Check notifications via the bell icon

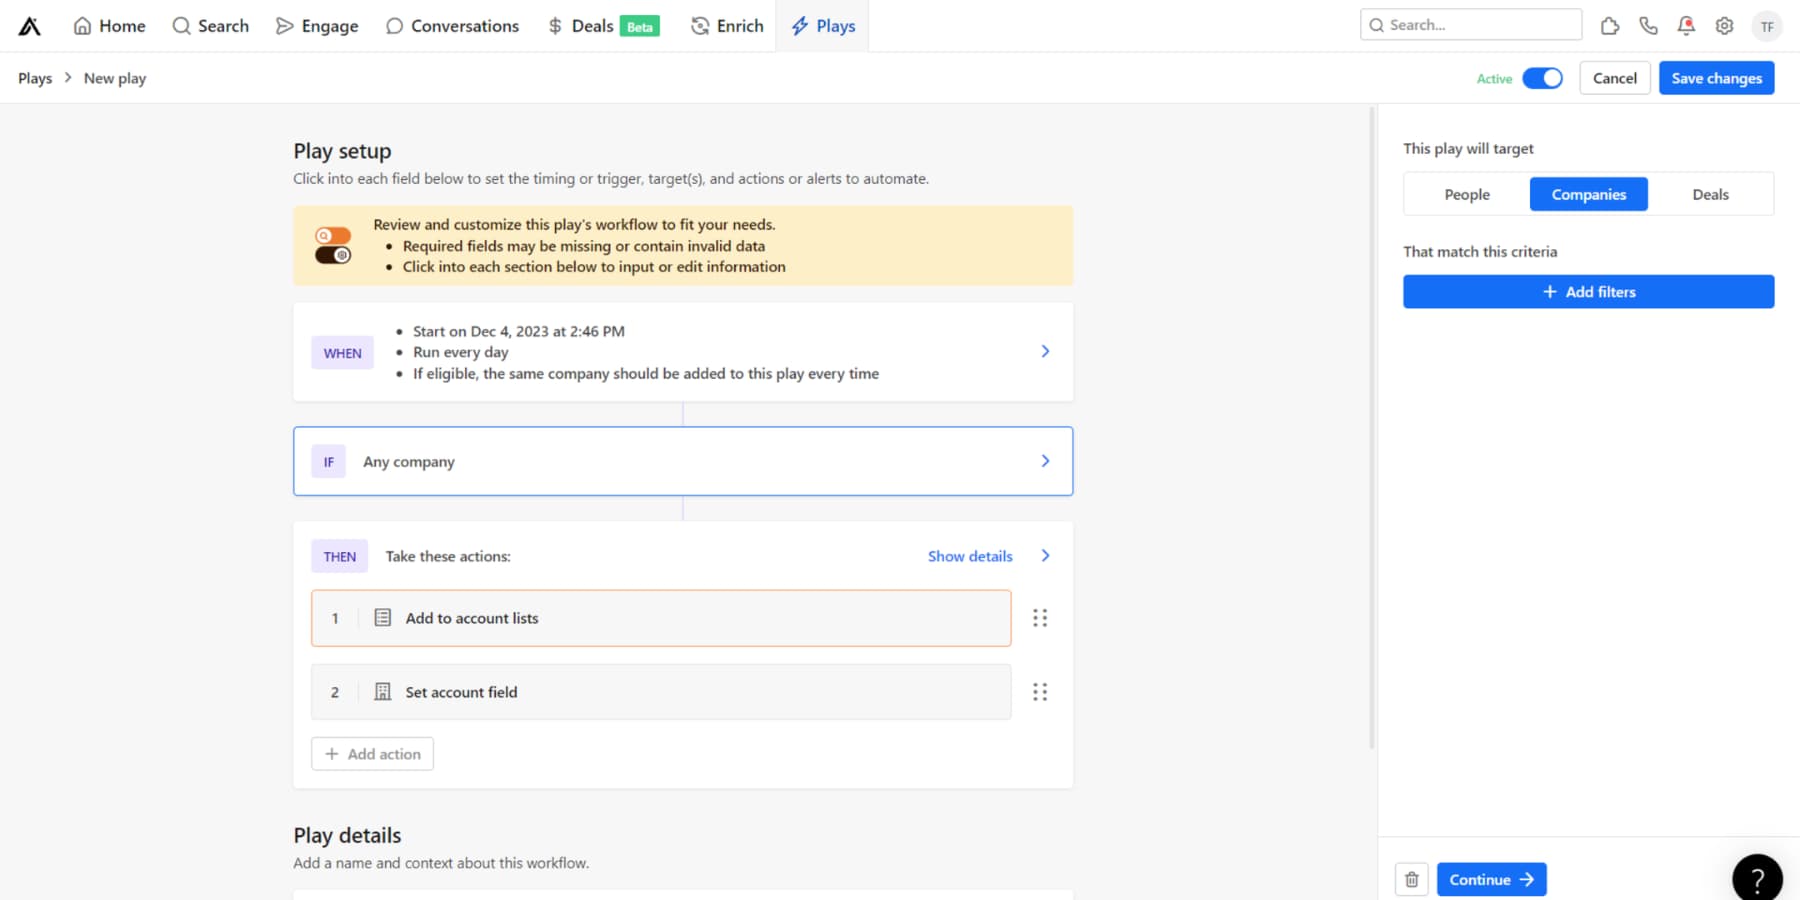click(1685, 26)
